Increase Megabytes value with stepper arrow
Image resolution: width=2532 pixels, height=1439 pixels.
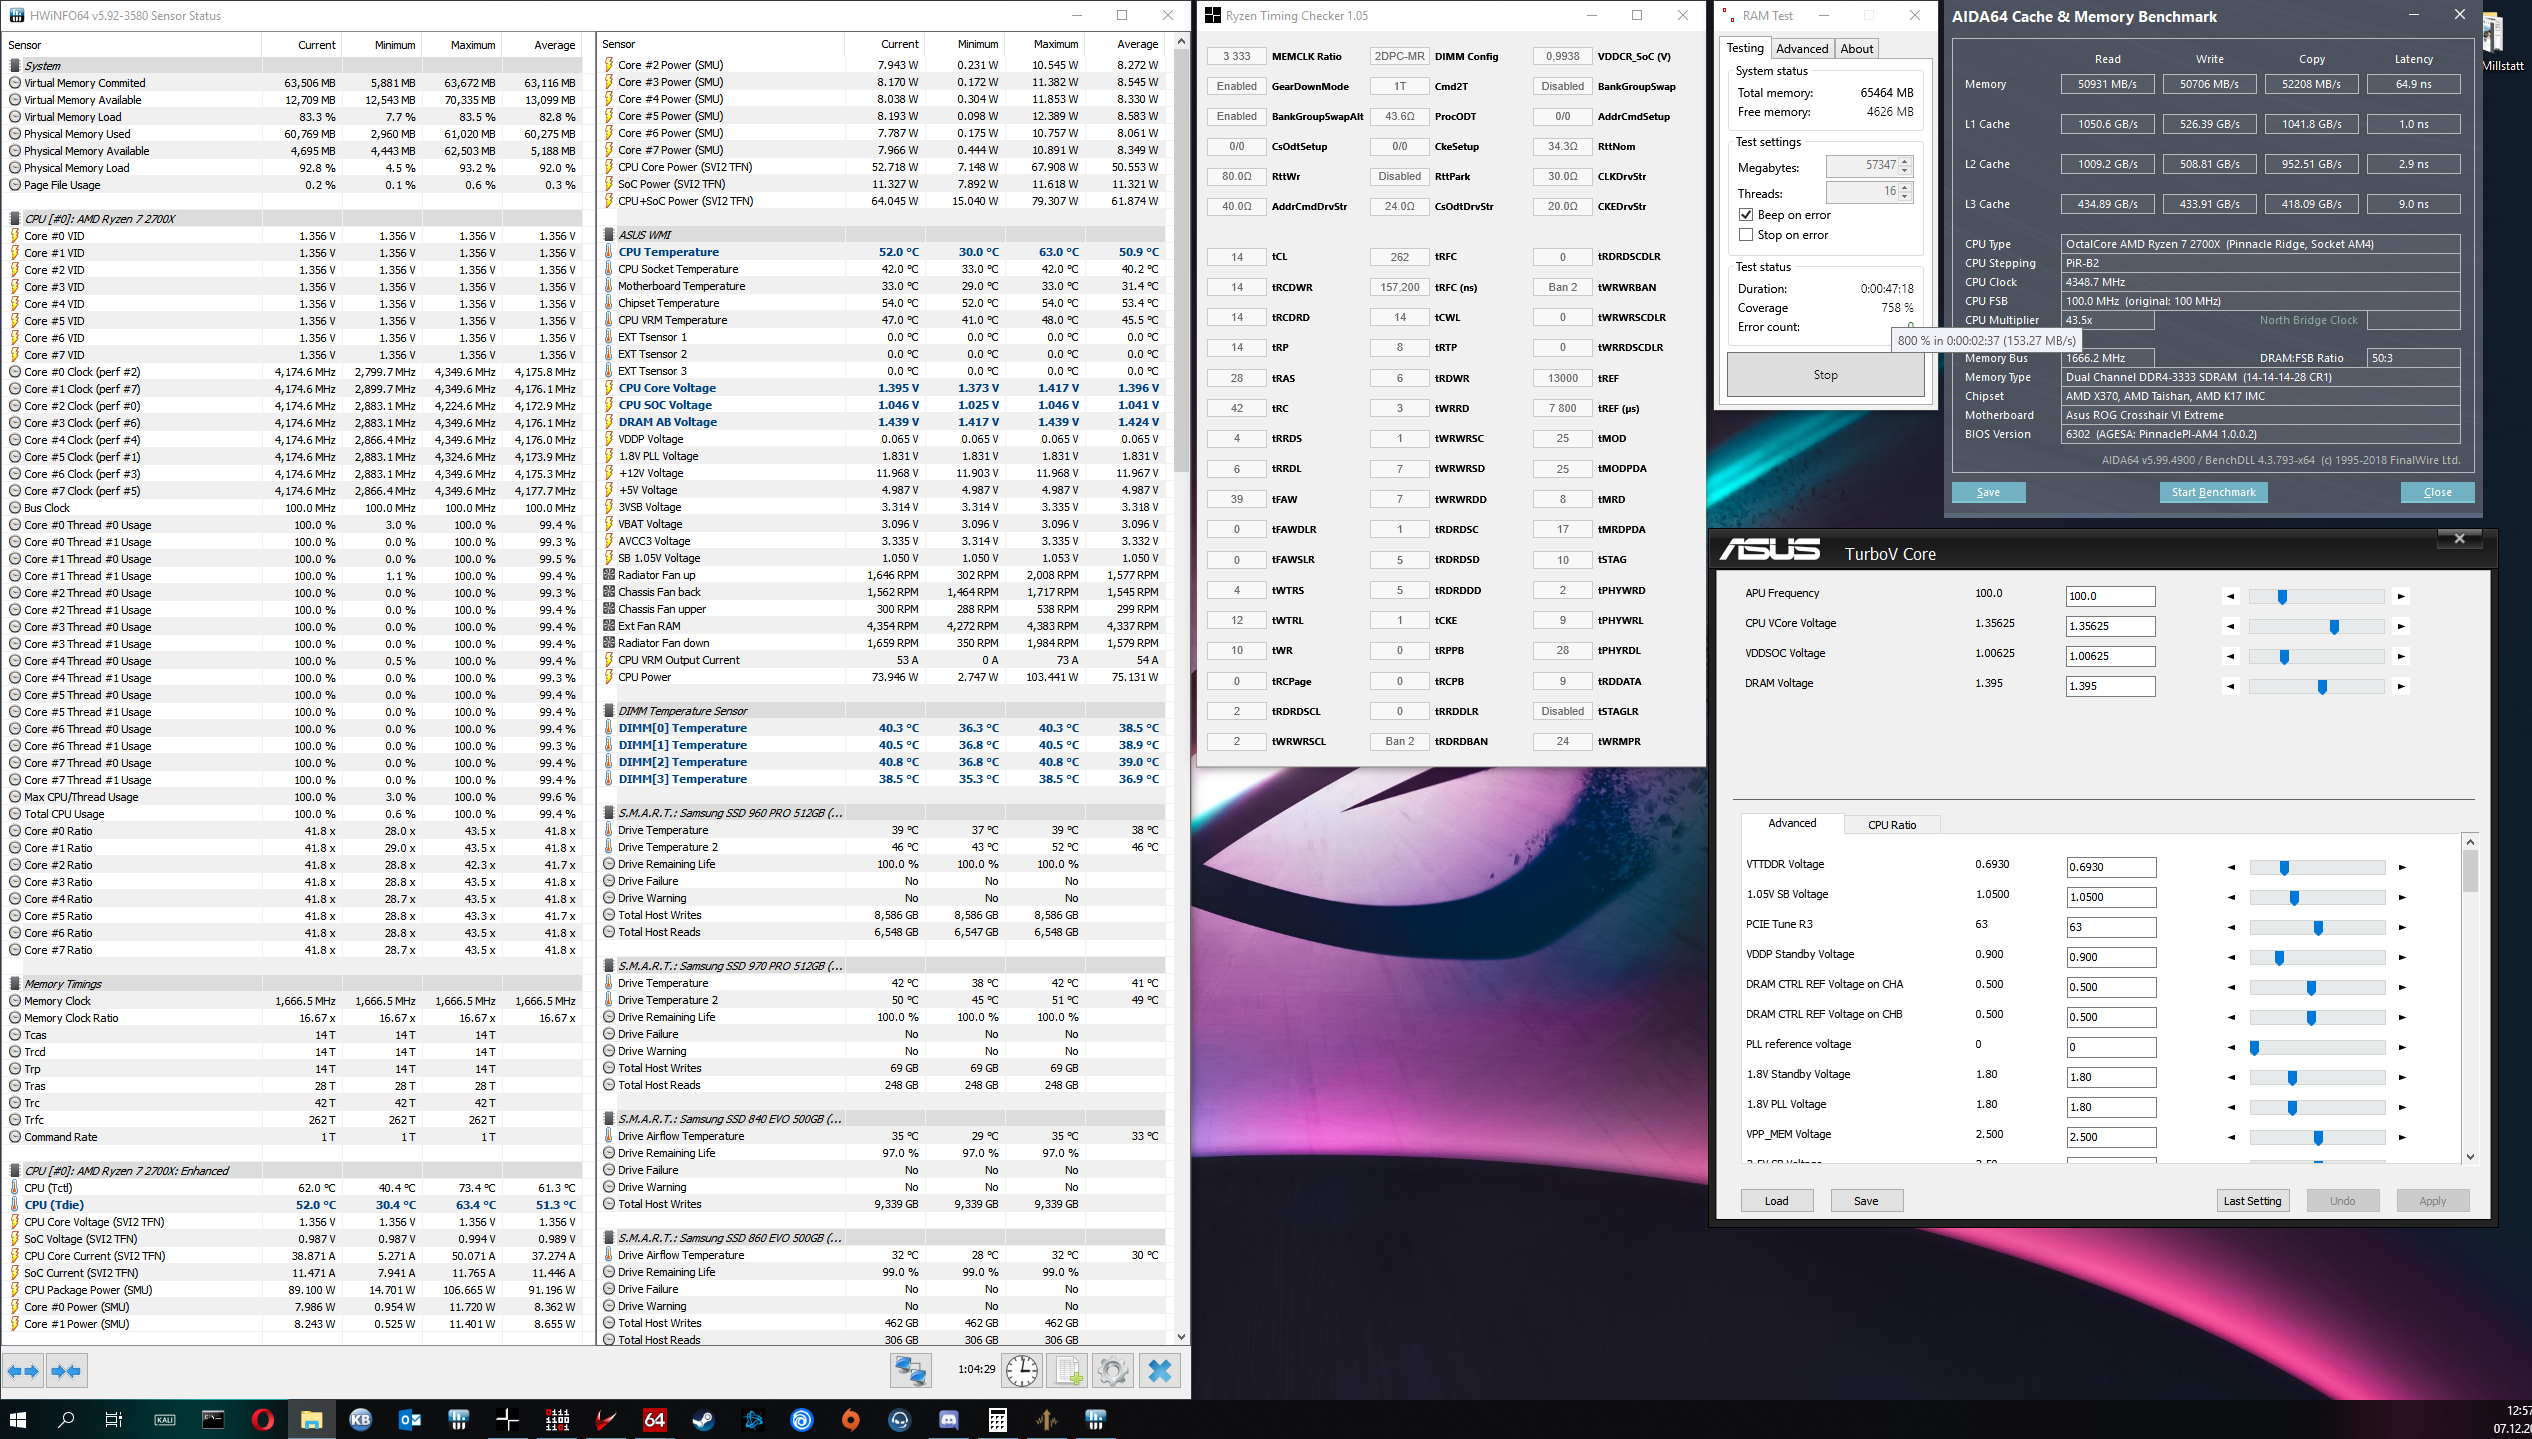[1905, 161]
